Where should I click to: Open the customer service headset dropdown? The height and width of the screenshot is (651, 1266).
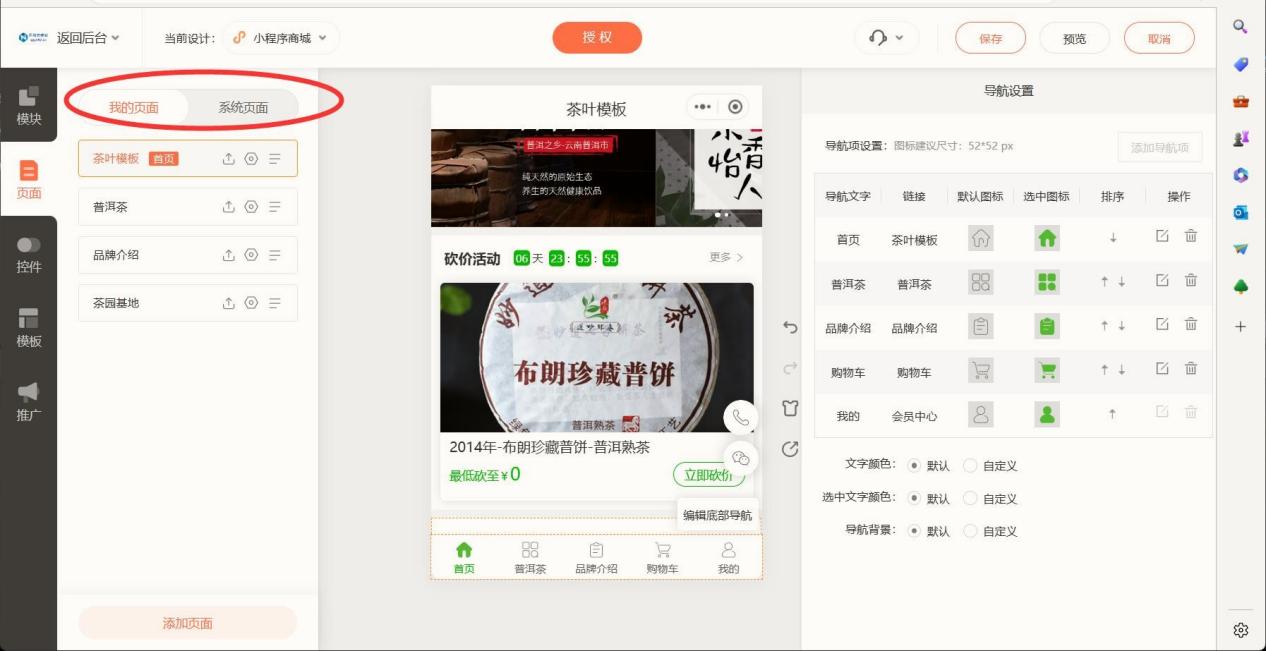[885, 38]
